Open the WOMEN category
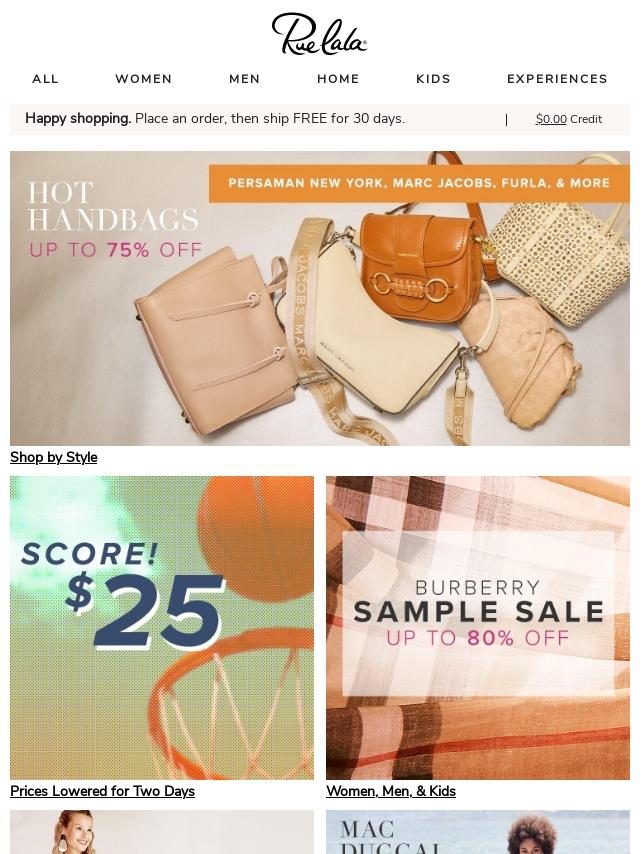This screenshot has width=640, height=854. coord(144,79)
